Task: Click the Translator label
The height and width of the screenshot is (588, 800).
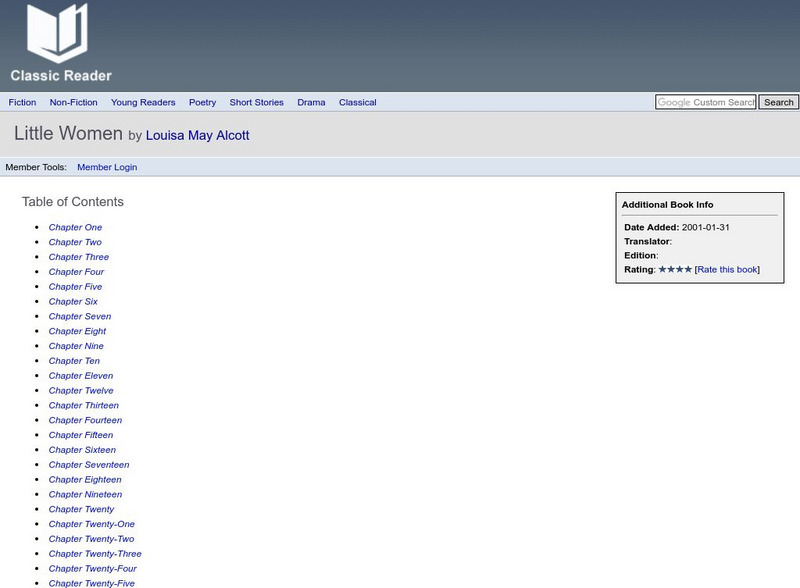Action: (648, 241)
